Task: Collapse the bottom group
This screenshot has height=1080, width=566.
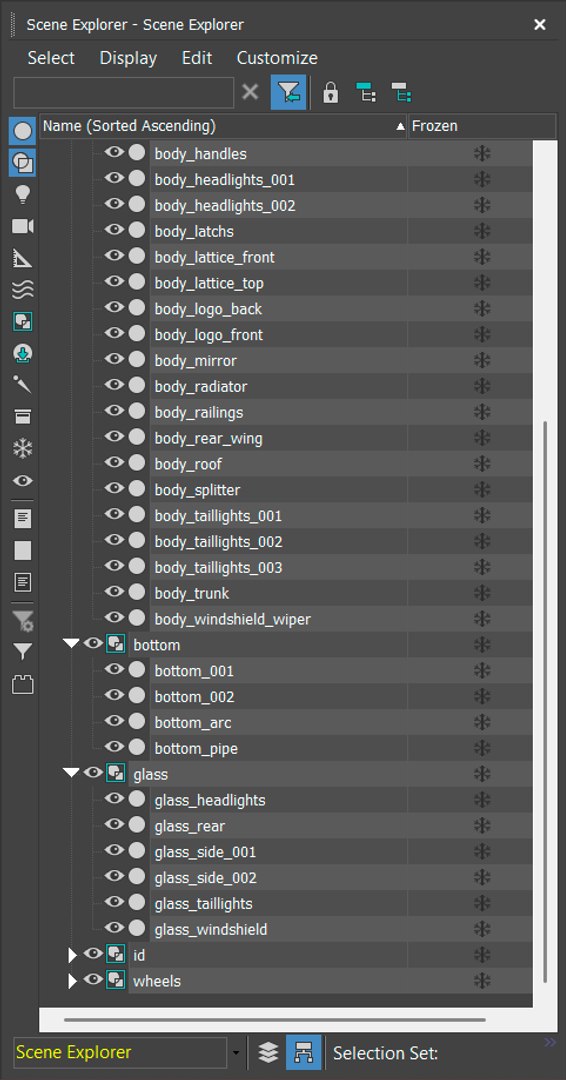Action: 72,644
